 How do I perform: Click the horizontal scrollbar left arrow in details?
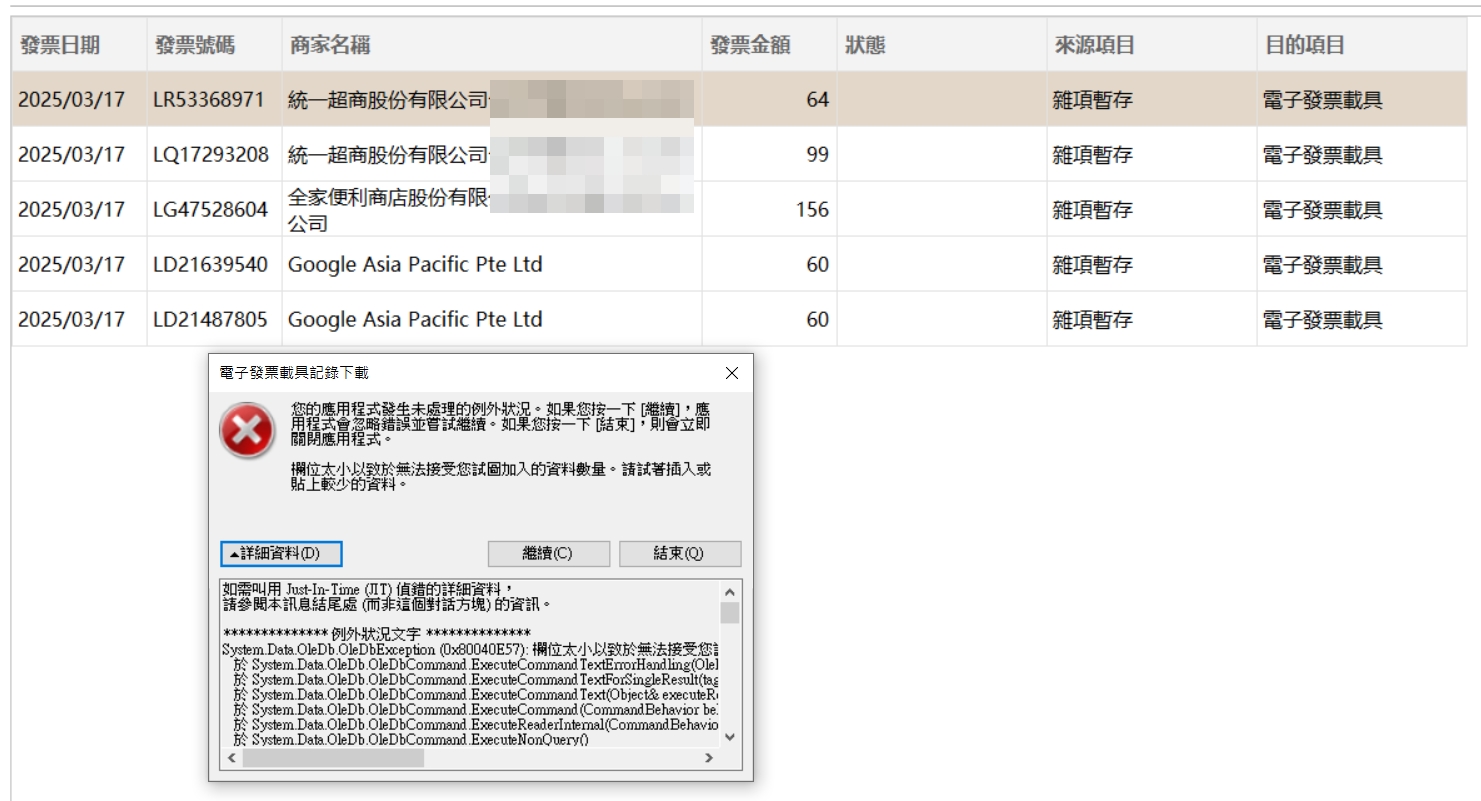click(x=231, y=758)
